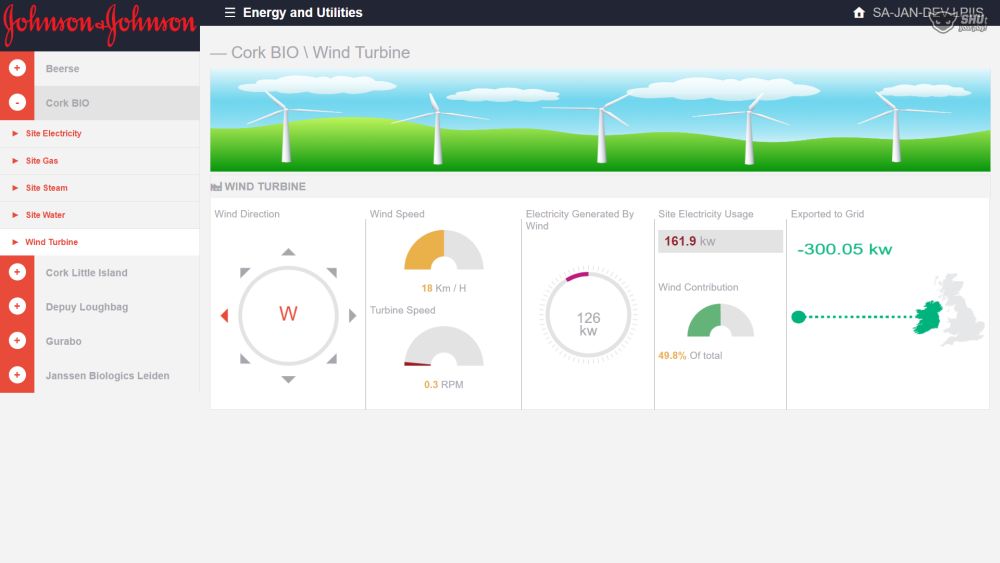This screenshot has height=563, width=1000.
Task: Click the arrow icon beside Site Water
Action: pos(15,215)
